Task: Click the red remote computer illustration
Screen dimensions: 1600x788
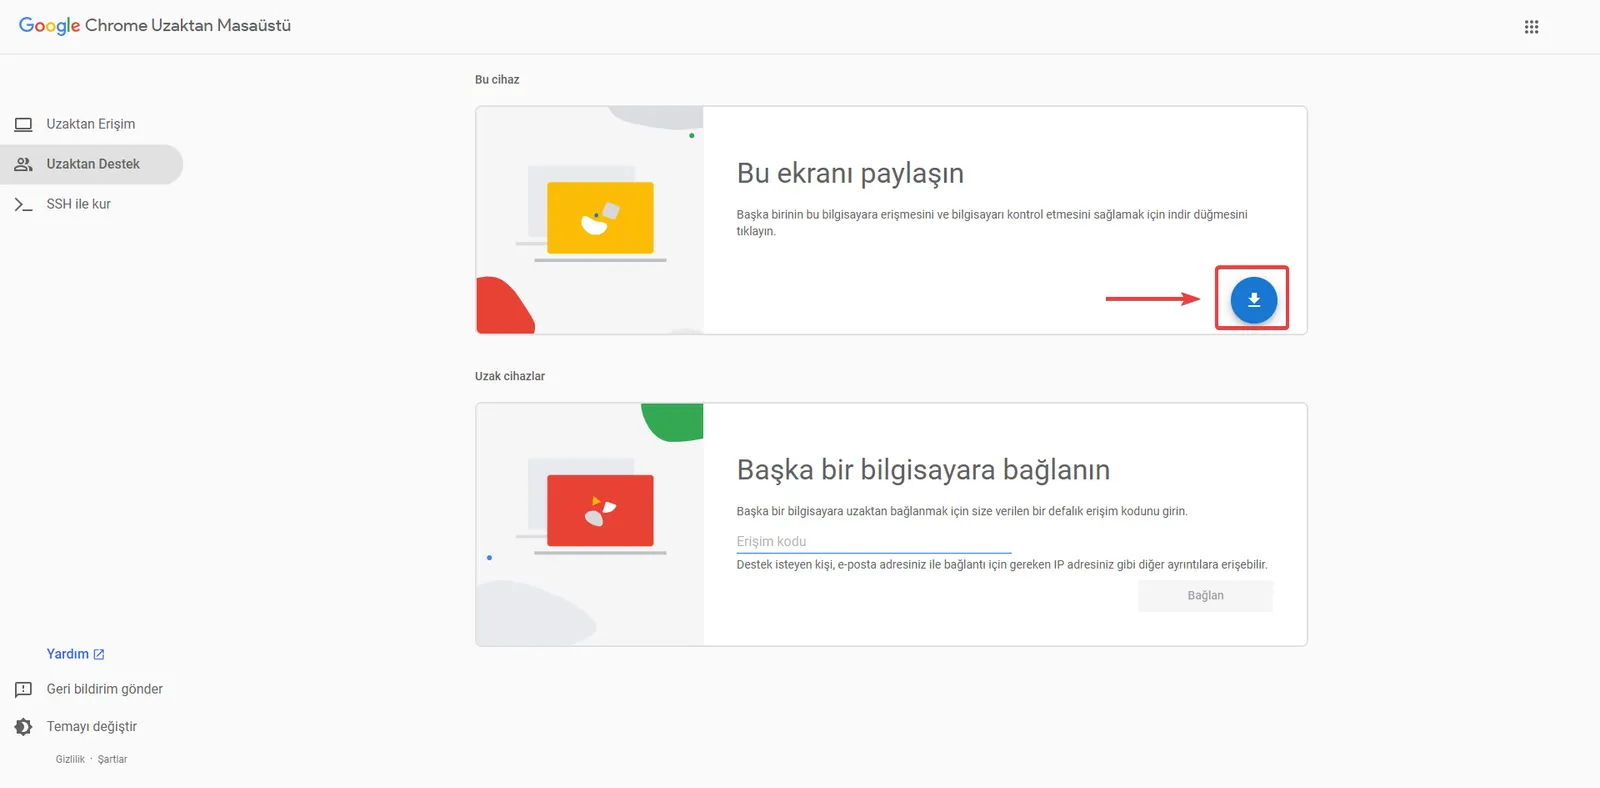Action: point(600,511)
